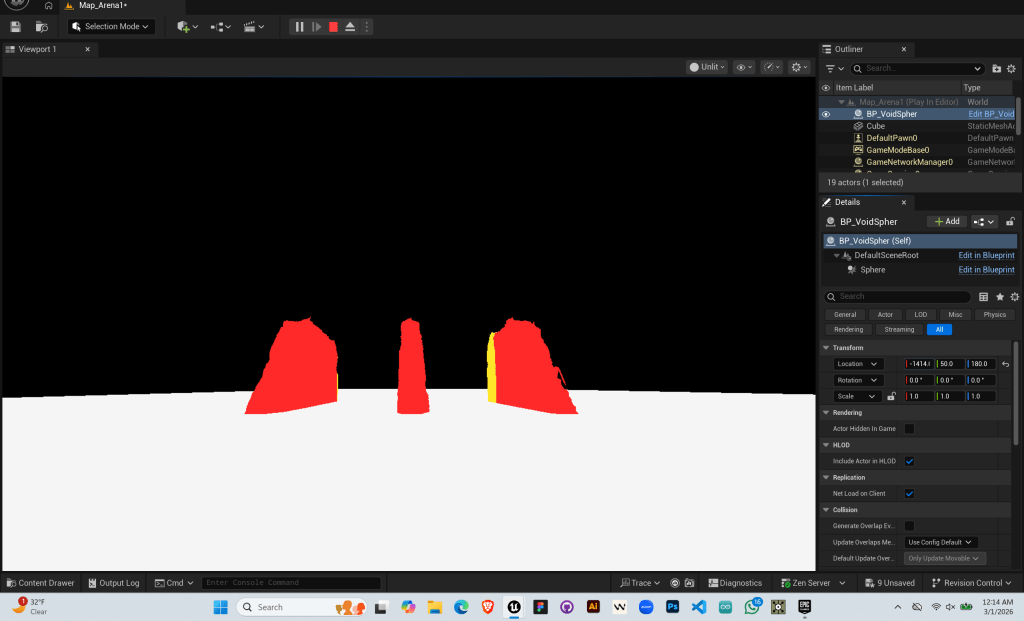Image resolution: width=1024 pixels, height=621 pixels.
Task: Open Update Overlaps Method dropdown
Action: pos(940,542)
